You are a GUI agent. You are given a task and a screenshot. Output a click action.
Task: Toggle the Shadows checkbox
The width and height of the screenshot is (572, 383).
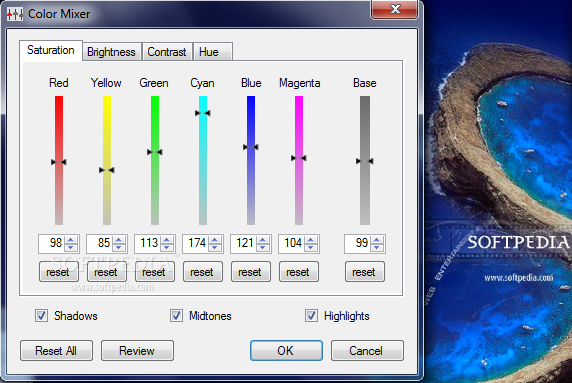click(41, 316)
